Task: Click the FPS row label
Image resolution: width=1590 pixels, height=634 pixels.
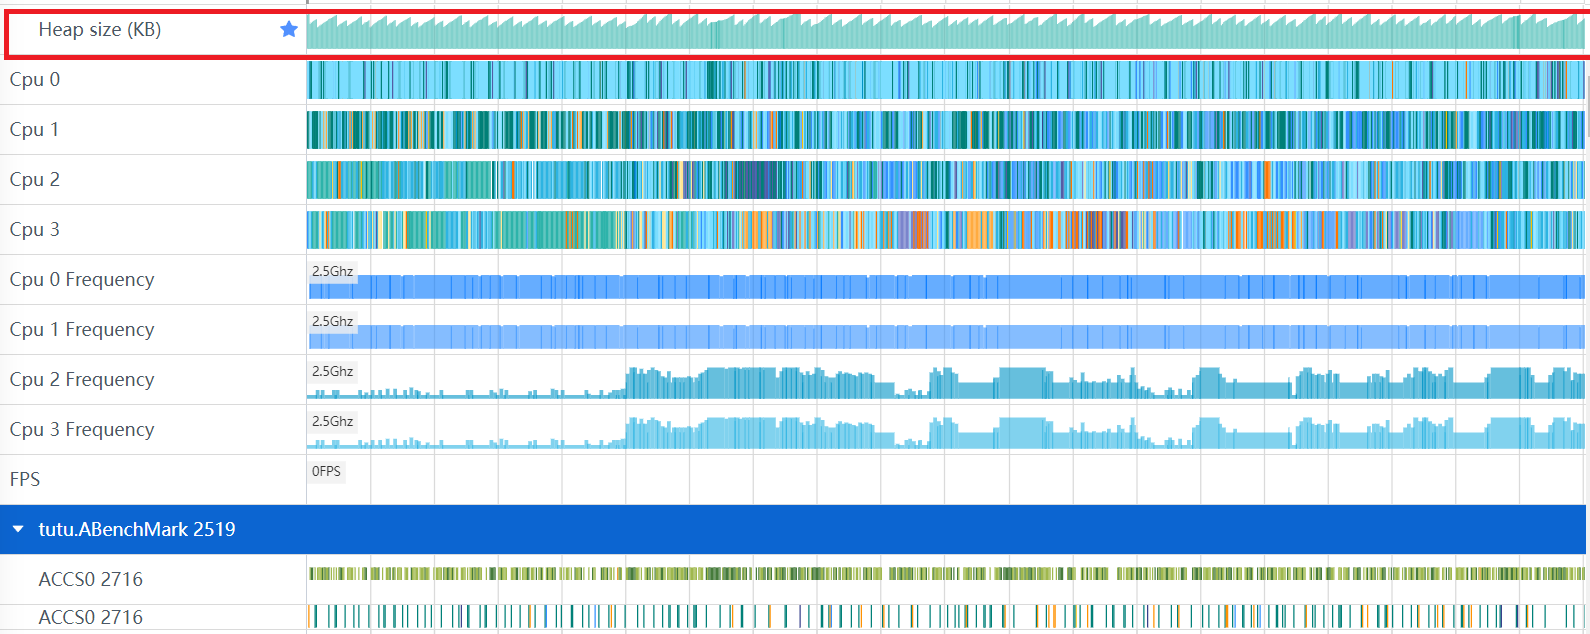Action: (25, 480)
